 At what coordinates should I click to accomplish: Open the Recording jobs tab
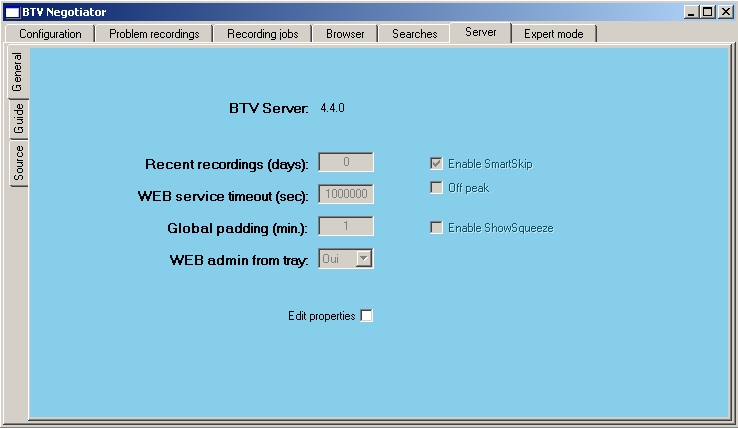[263, 34]
